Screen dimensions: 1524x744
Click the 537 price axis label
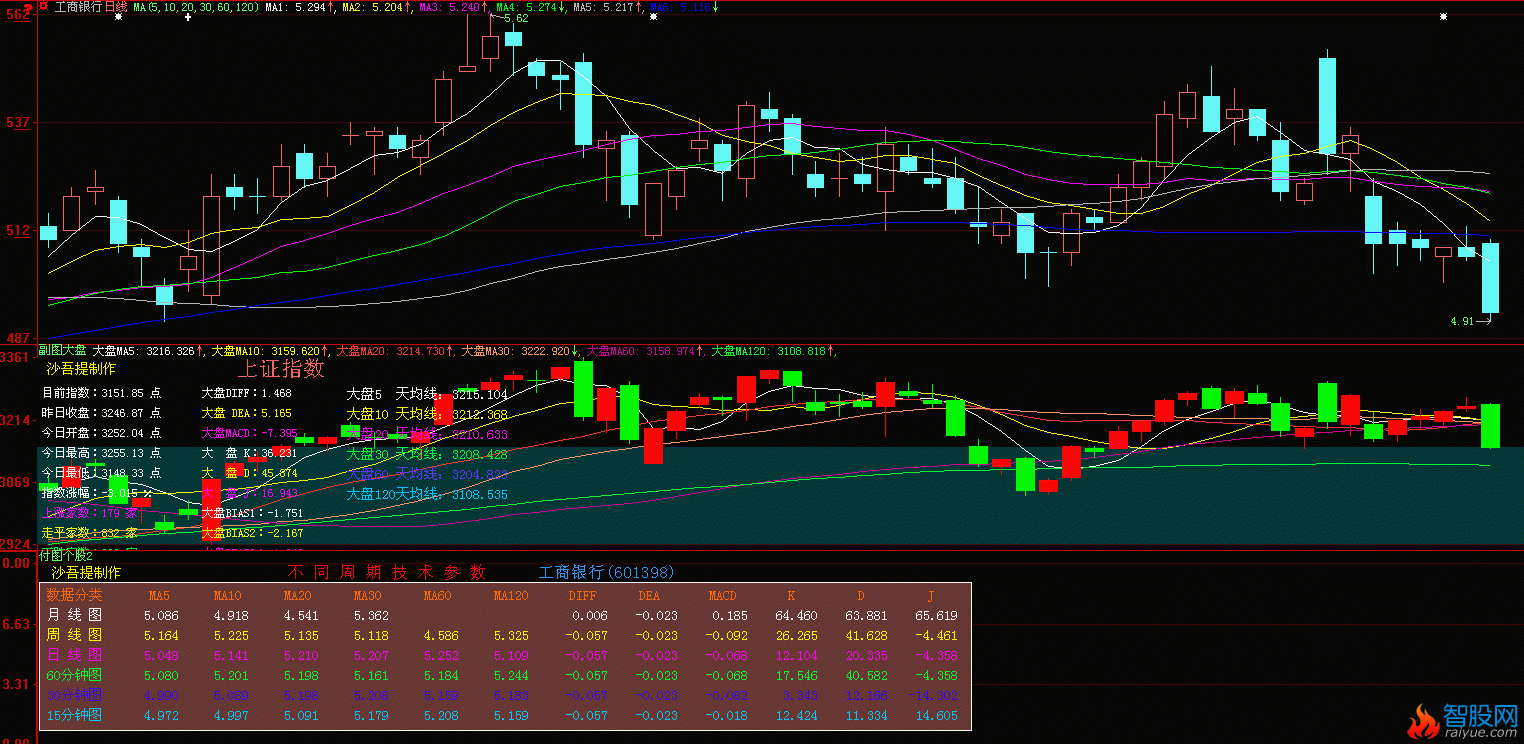pos(18,123)
